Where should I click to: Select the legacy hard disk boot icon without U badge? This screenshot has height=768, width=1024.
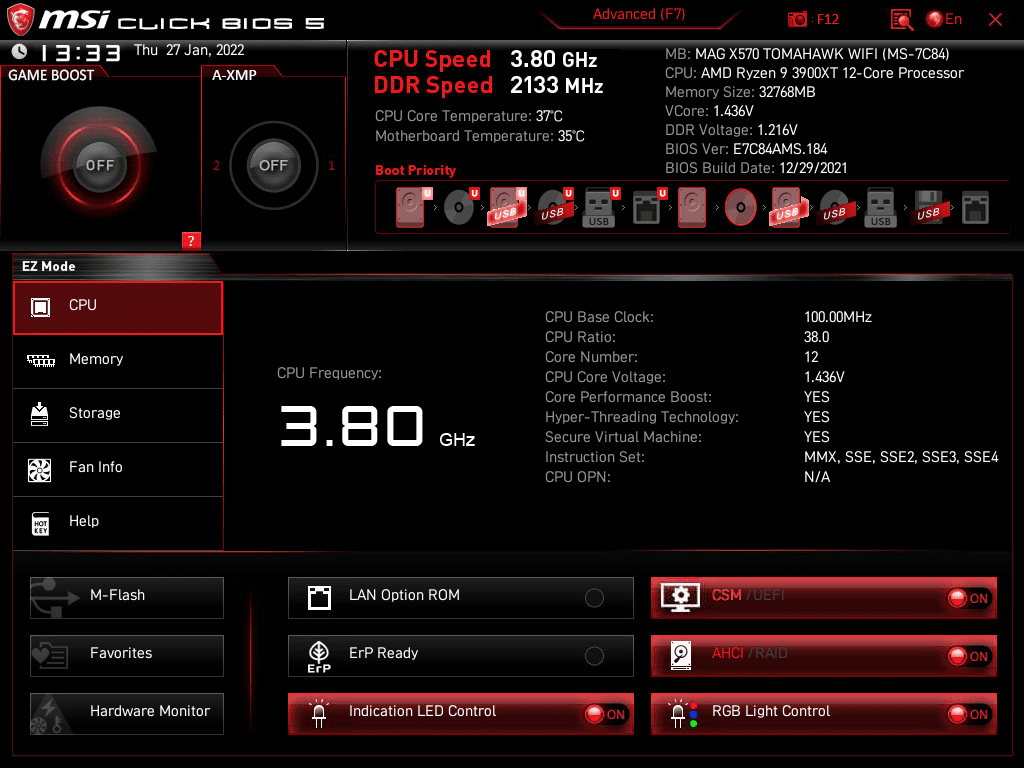(692, 207)
